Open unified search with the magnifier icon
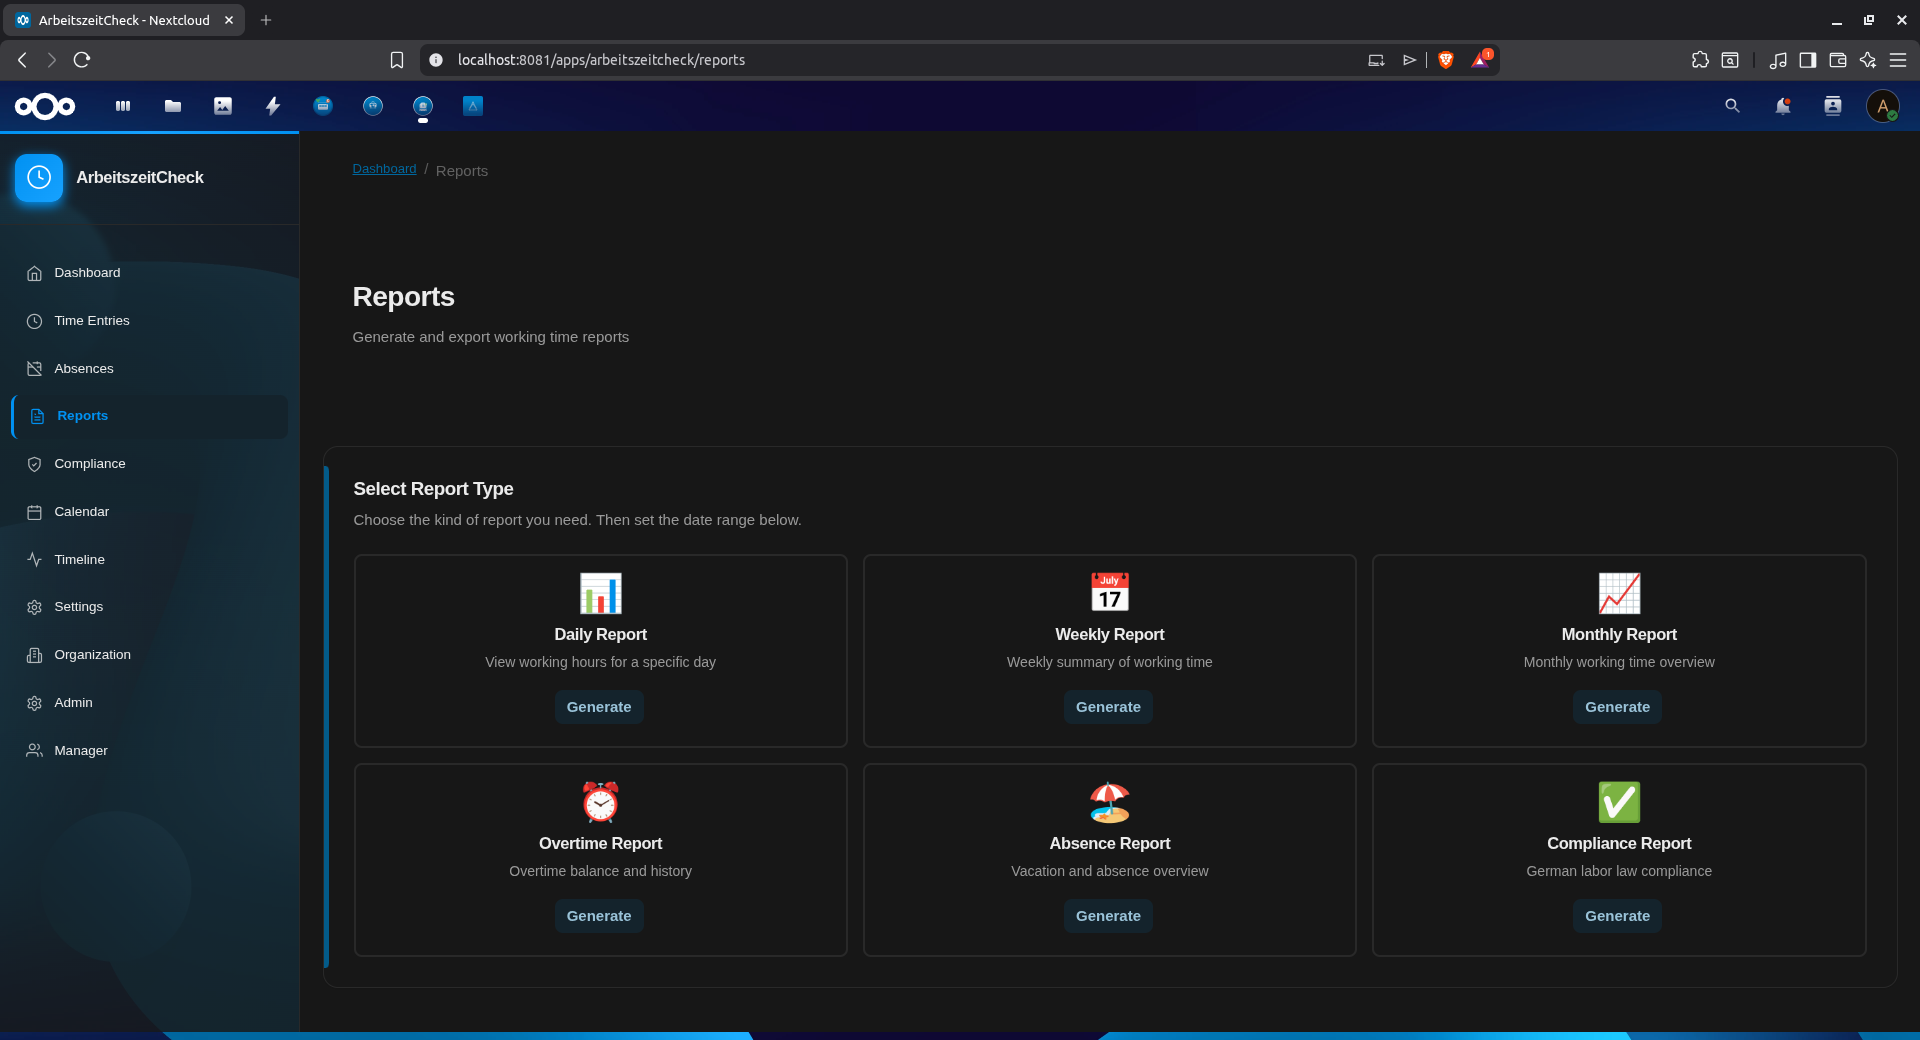This screenshot has height=1040, width=1920. pyautogui.click(x=1731, y=106)
